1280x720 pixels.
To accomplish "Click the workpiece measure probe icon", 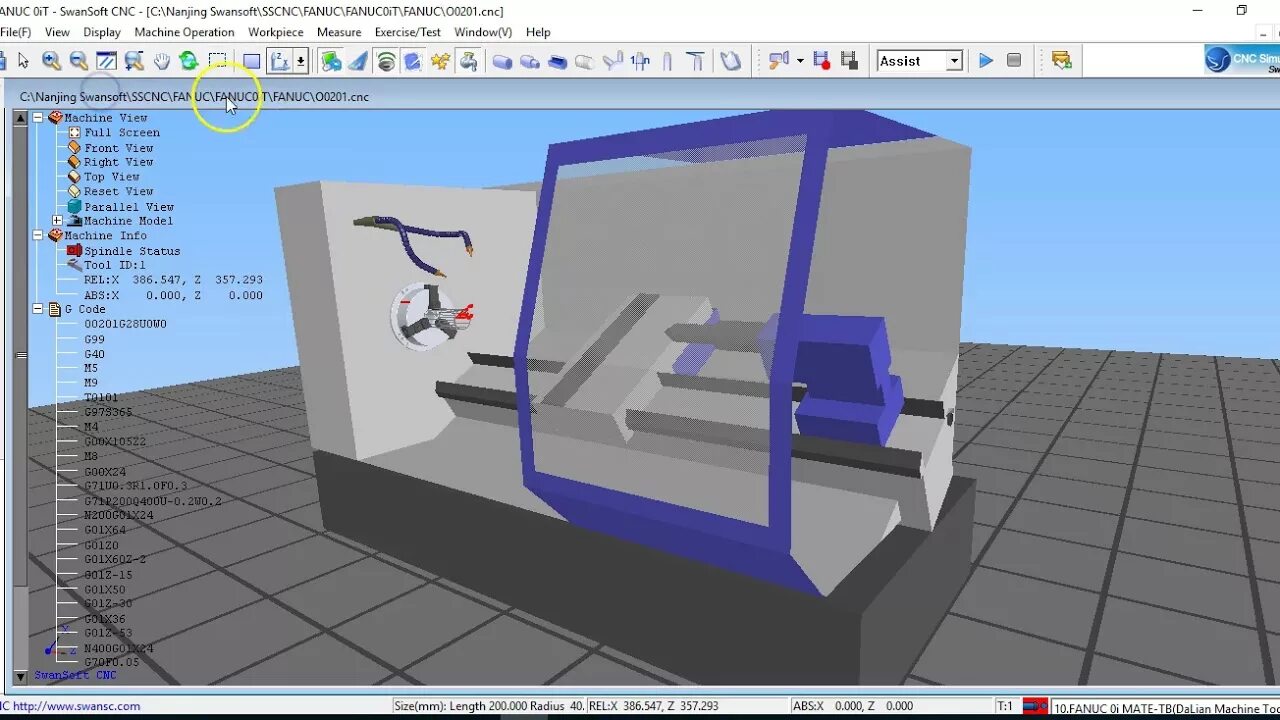I will coord(613,61).
